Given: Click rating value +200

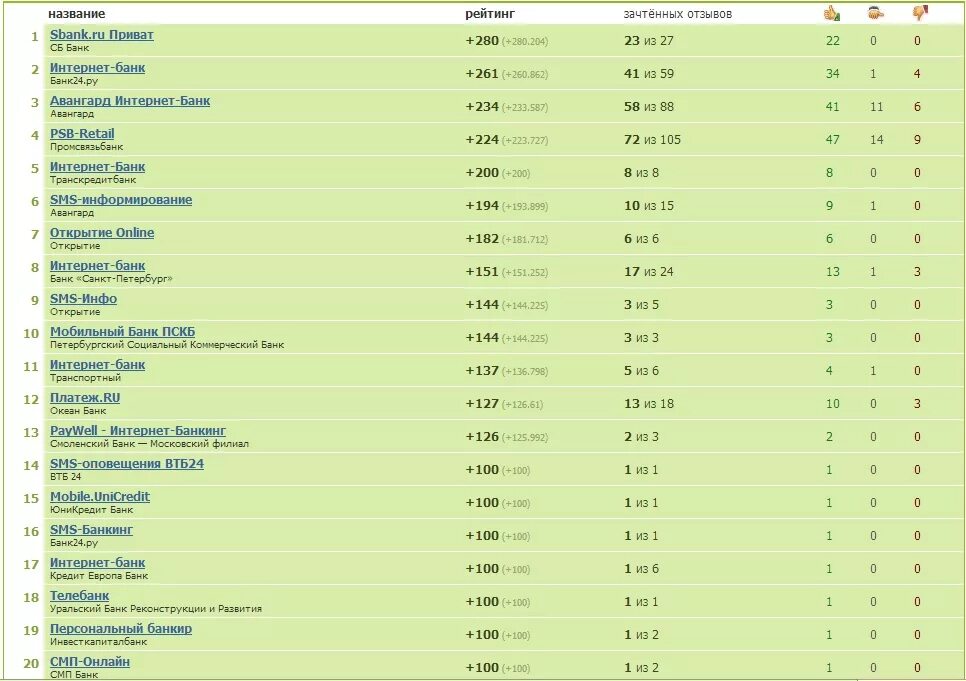Looking at the screenshot, I should [482, 173].
